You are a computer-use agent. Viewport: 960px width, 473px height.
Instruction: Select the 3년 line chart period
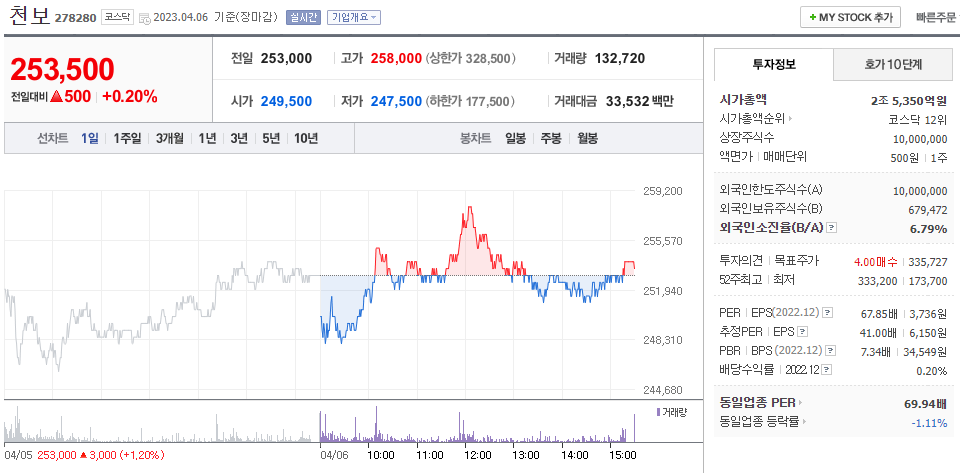(x=239, y=138)
